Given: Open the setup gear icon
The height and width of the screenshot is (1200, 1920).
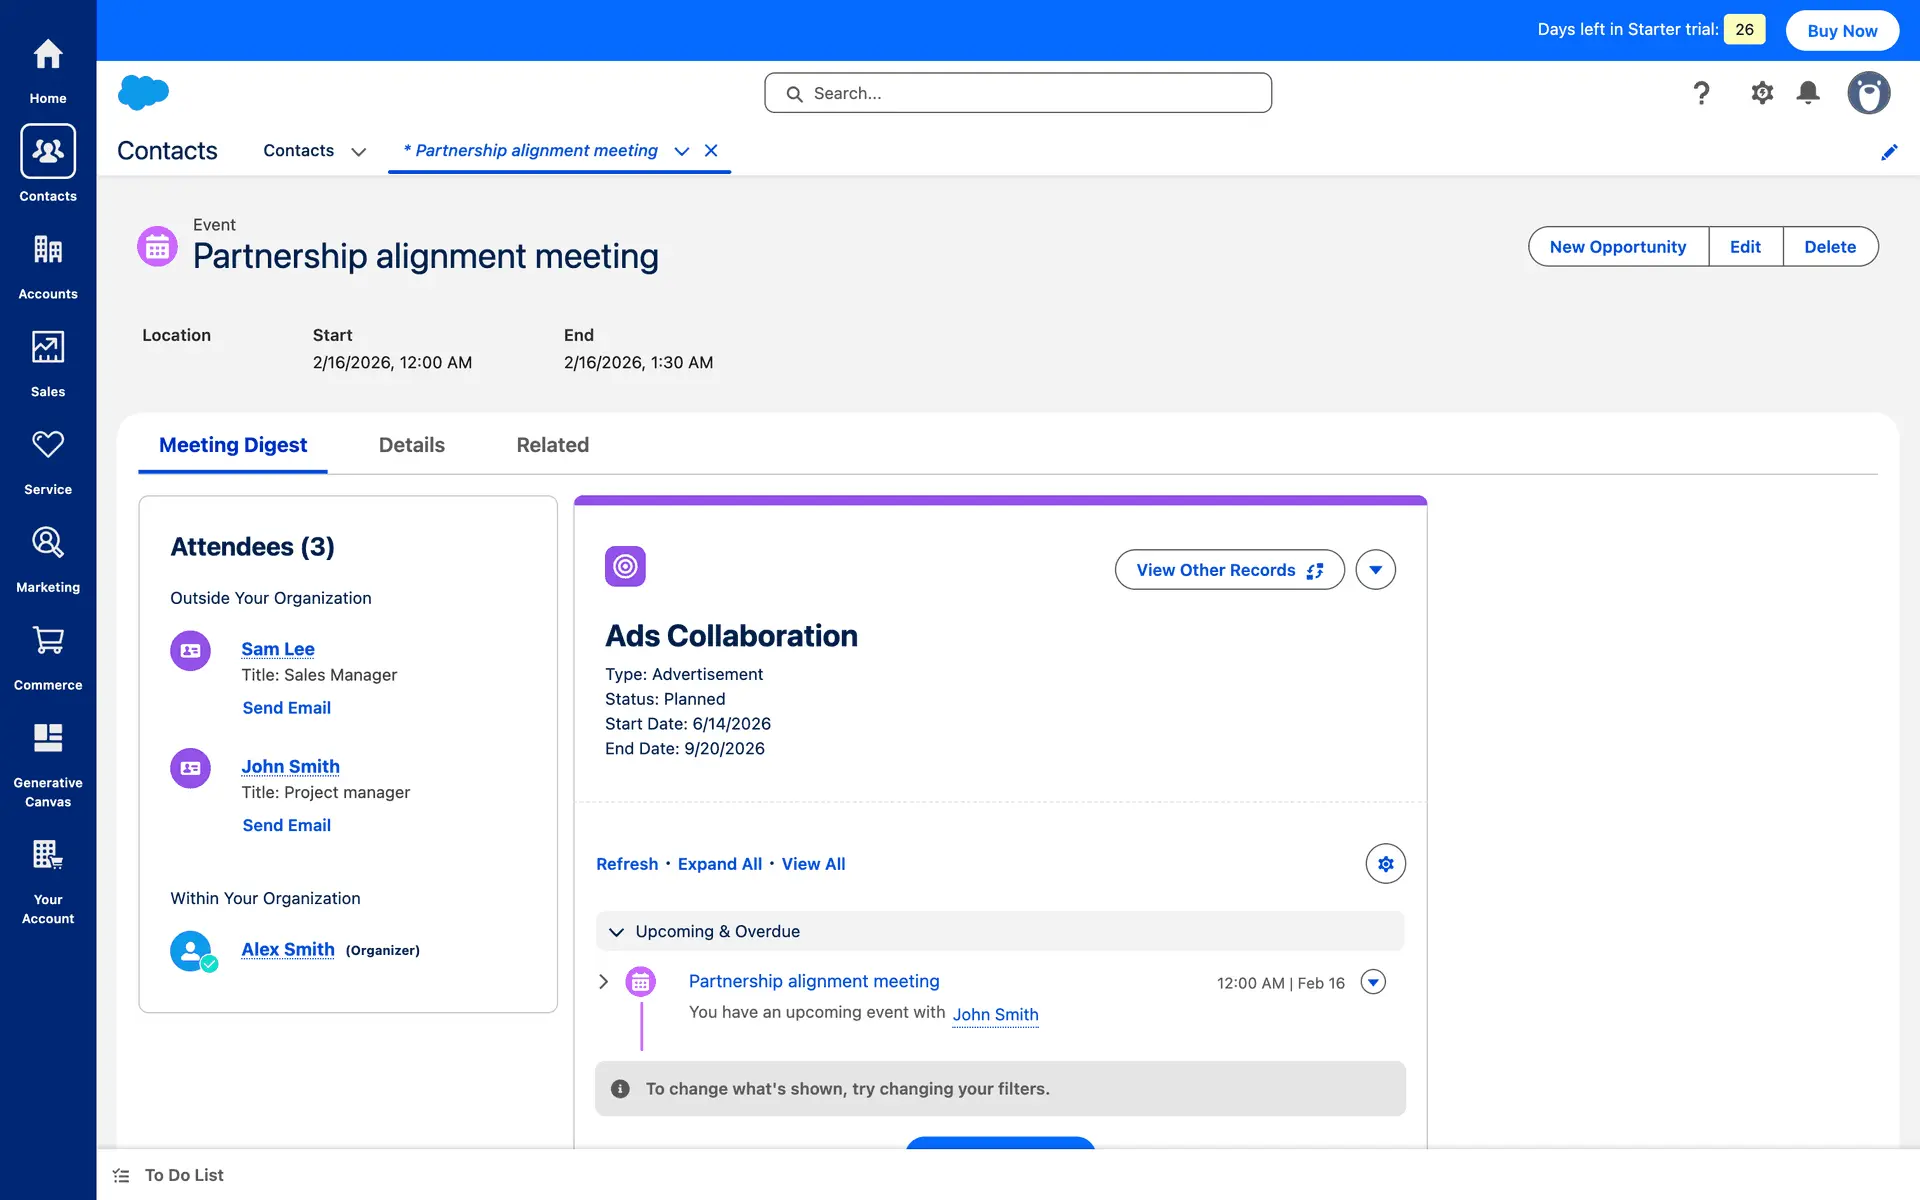Looking at the screenshot, I should click(x=1762, y=93).
